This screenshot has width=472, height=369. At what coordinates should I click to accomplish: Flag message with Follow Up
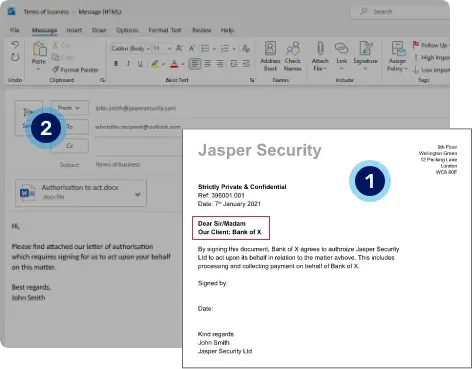coord(431,45)
